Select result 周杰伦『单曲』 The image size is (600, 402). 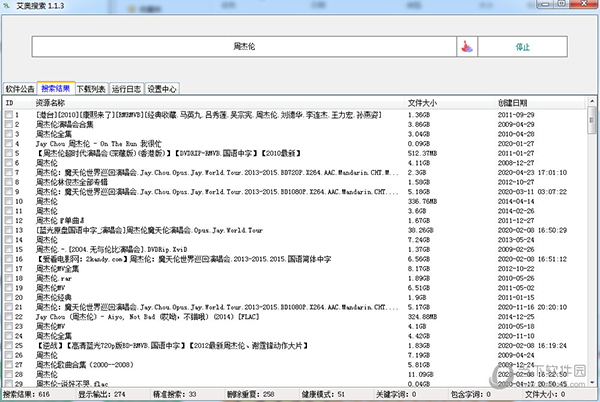(60, 221)
